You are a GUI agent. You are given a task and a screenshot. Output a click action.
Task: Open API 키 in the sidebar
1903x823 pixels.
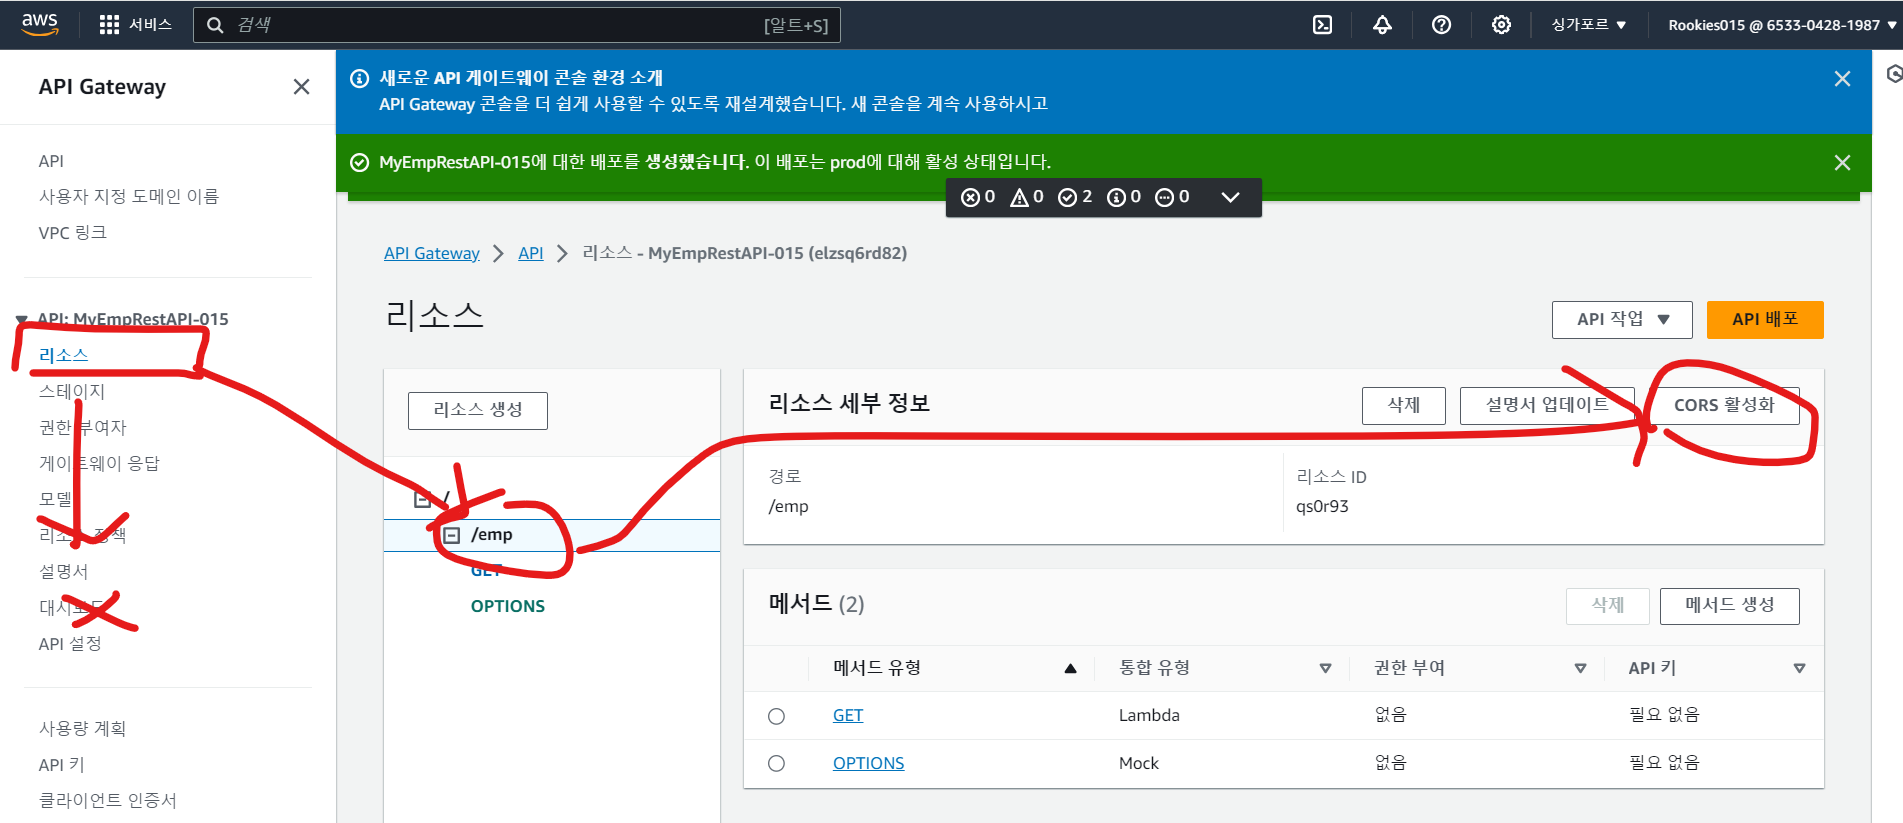click(61, 764)
